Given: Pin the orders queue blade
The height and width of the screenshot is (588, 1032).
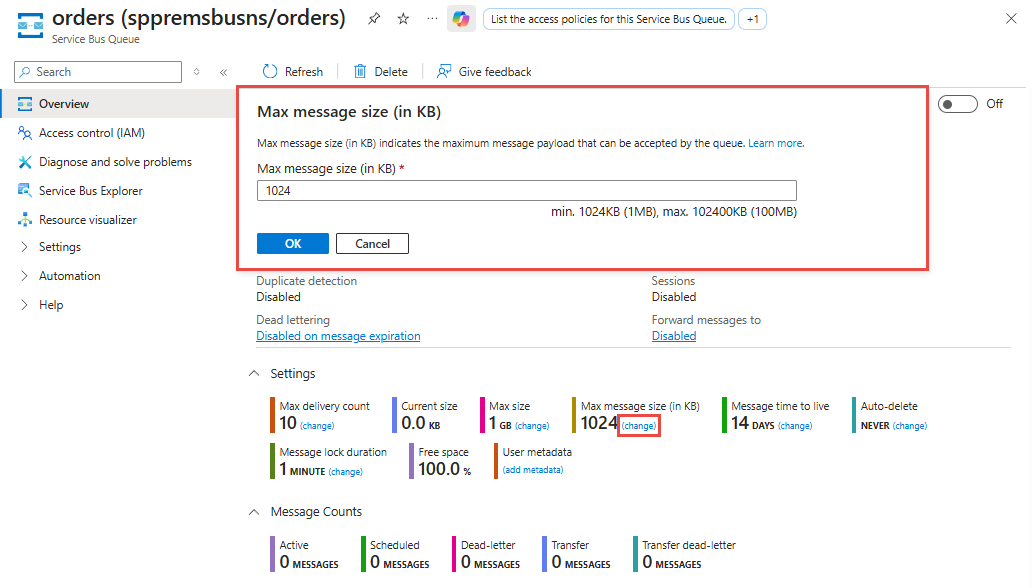Looking at the screenshot, I should (374, 19).
